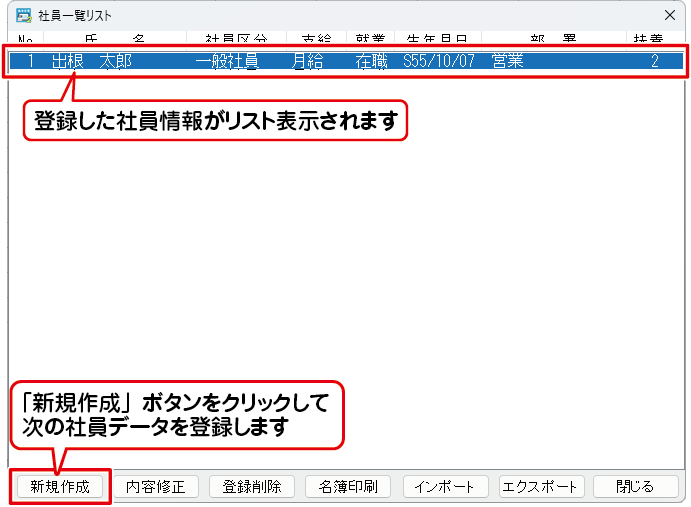Click the 新規作成 button
The image size is (691, 507).
click(x=60, y=486)
